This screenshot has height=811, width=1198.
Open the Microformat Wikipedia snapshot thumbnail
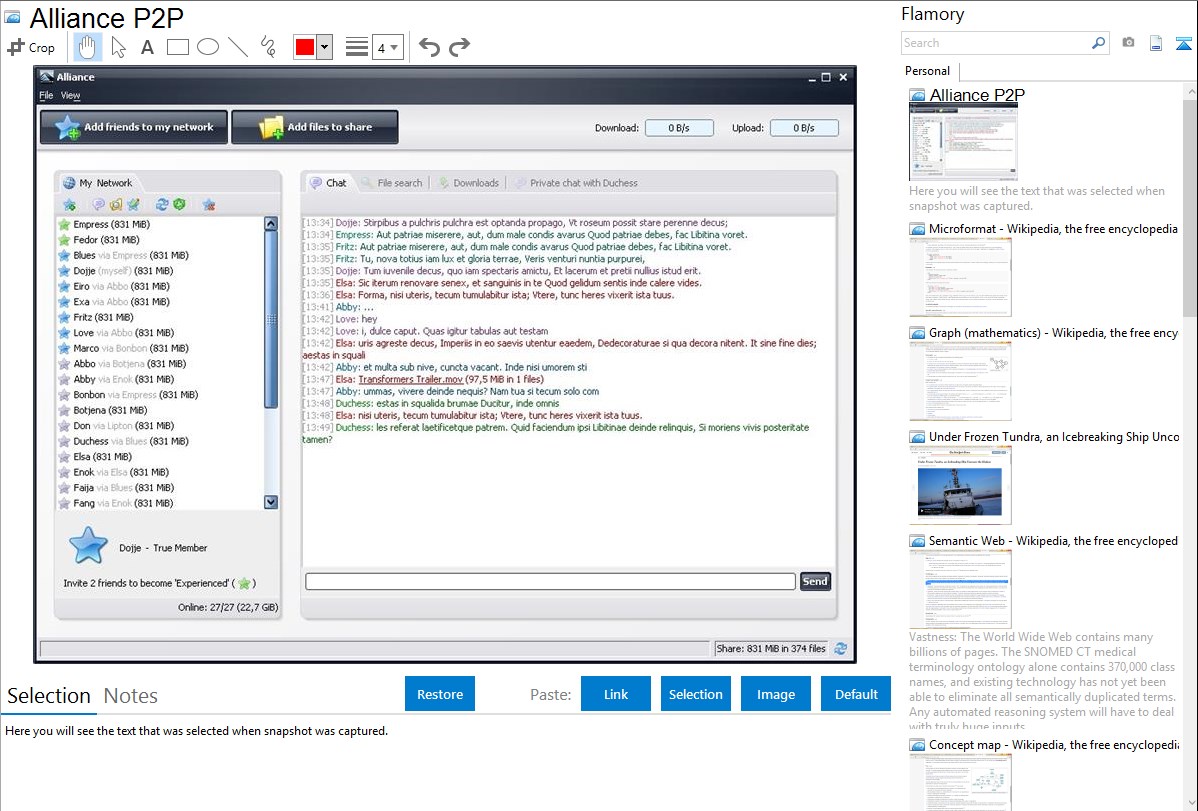pyautogui.click(x=960, y=277)
